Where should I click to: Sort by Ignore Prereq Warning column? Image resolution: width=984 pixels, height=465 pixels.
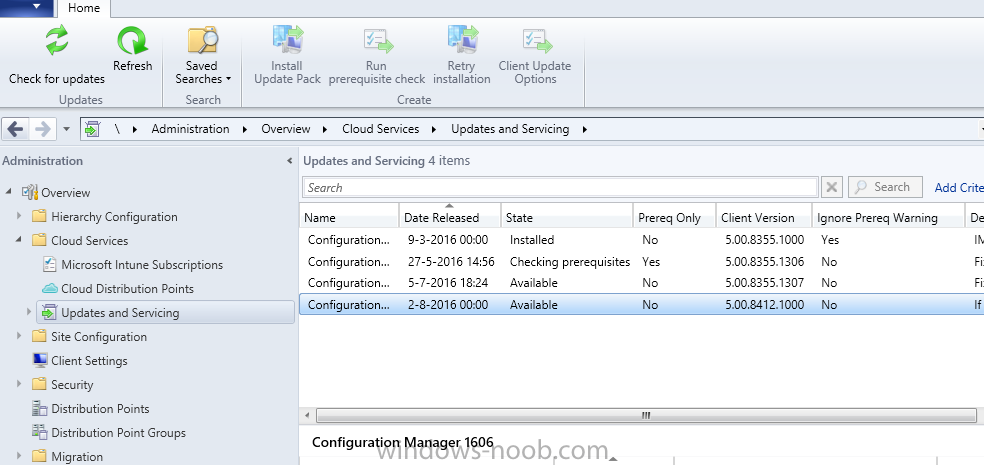click(x=888, y=218)
